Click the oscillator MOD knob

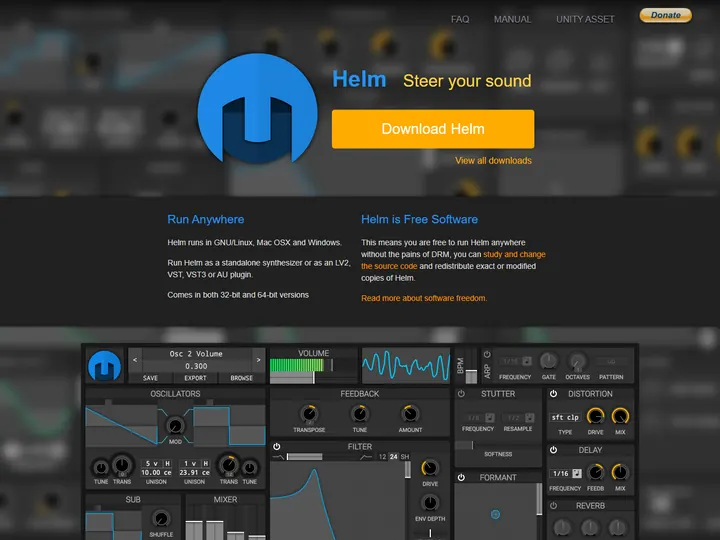[175, 426]
